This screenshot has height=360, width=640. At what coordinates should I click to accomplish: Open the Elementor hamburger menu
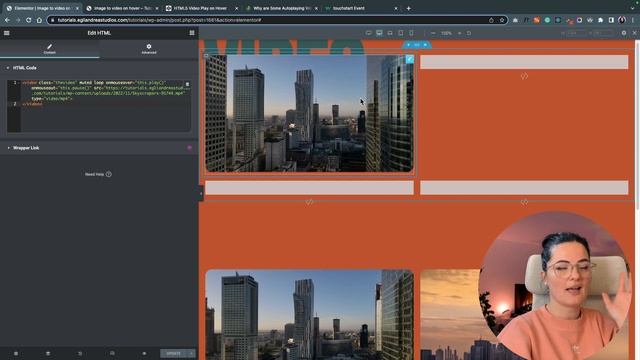pos(7,33)
